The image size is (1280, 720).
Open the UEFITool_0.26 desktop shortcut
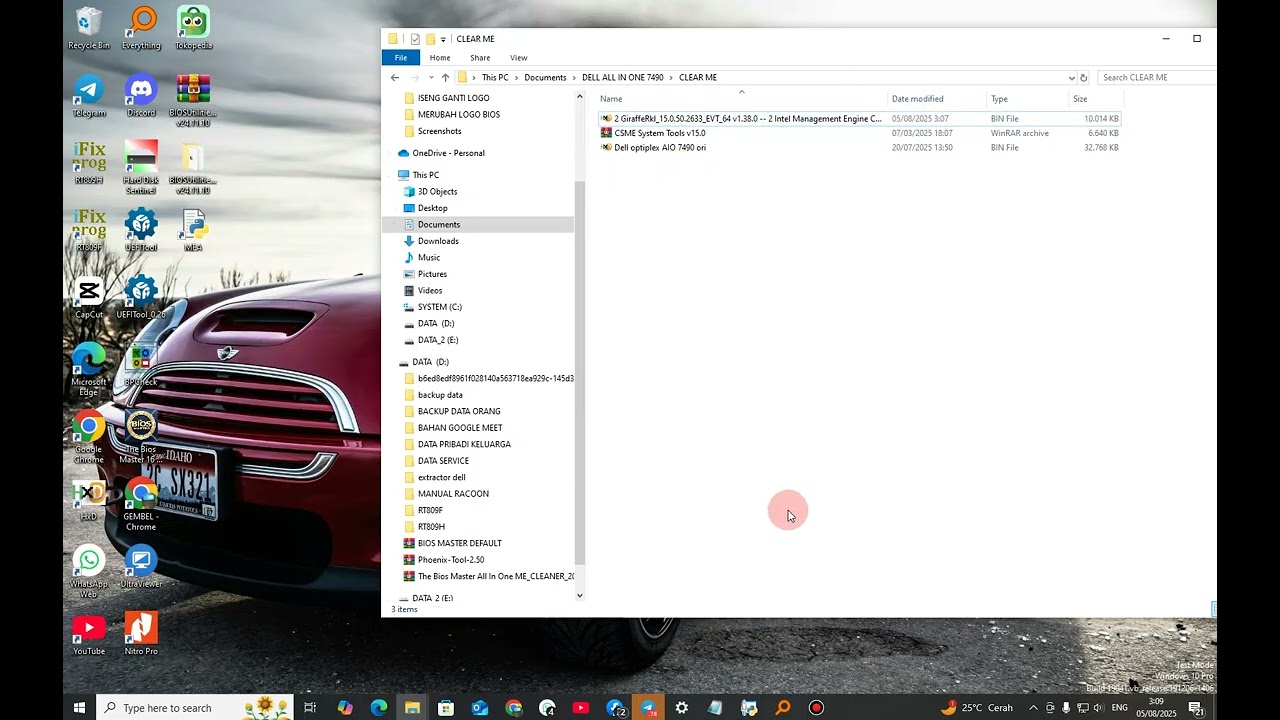click(x=141, y=297)
